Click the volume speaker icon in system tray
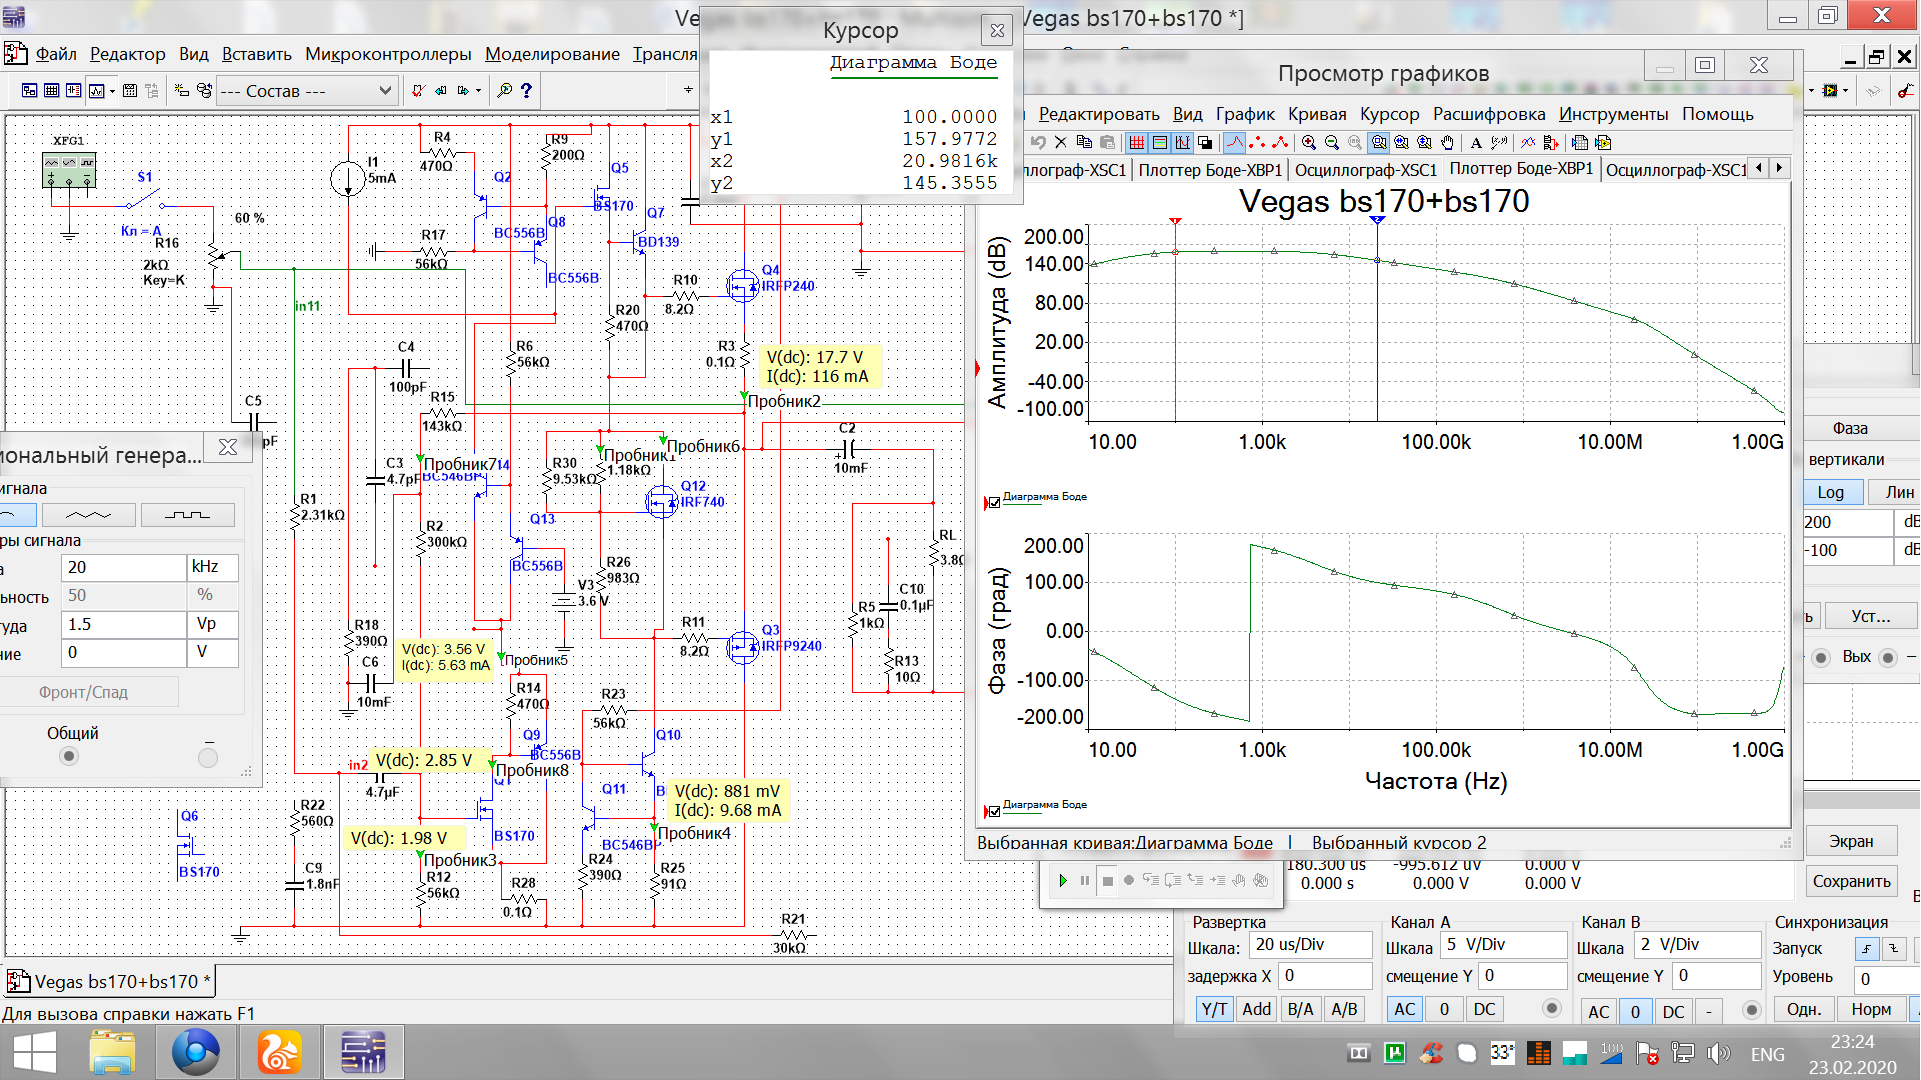Viewport: 1921px width, 1080px height. pos(1718,1053)
